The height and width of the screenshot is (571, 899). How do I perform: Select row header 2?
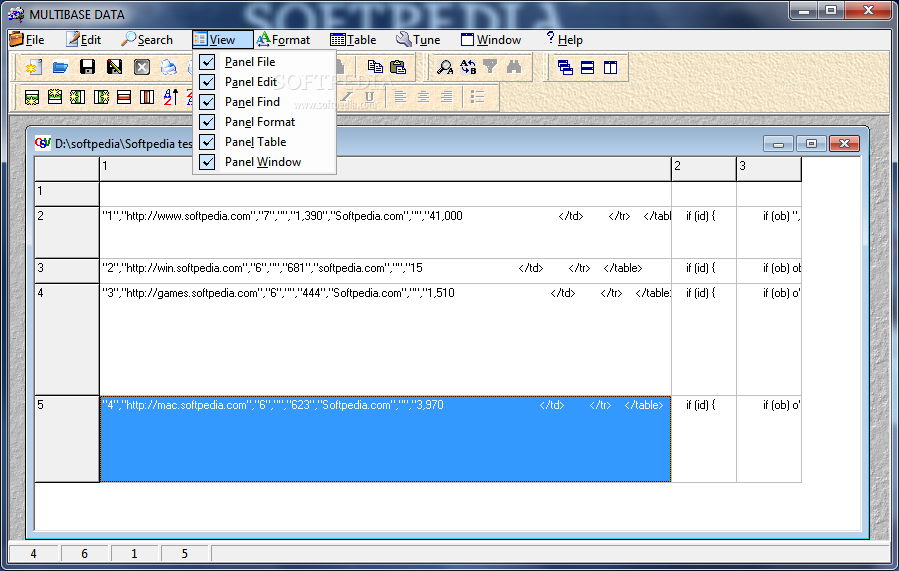tap(67, 232)
